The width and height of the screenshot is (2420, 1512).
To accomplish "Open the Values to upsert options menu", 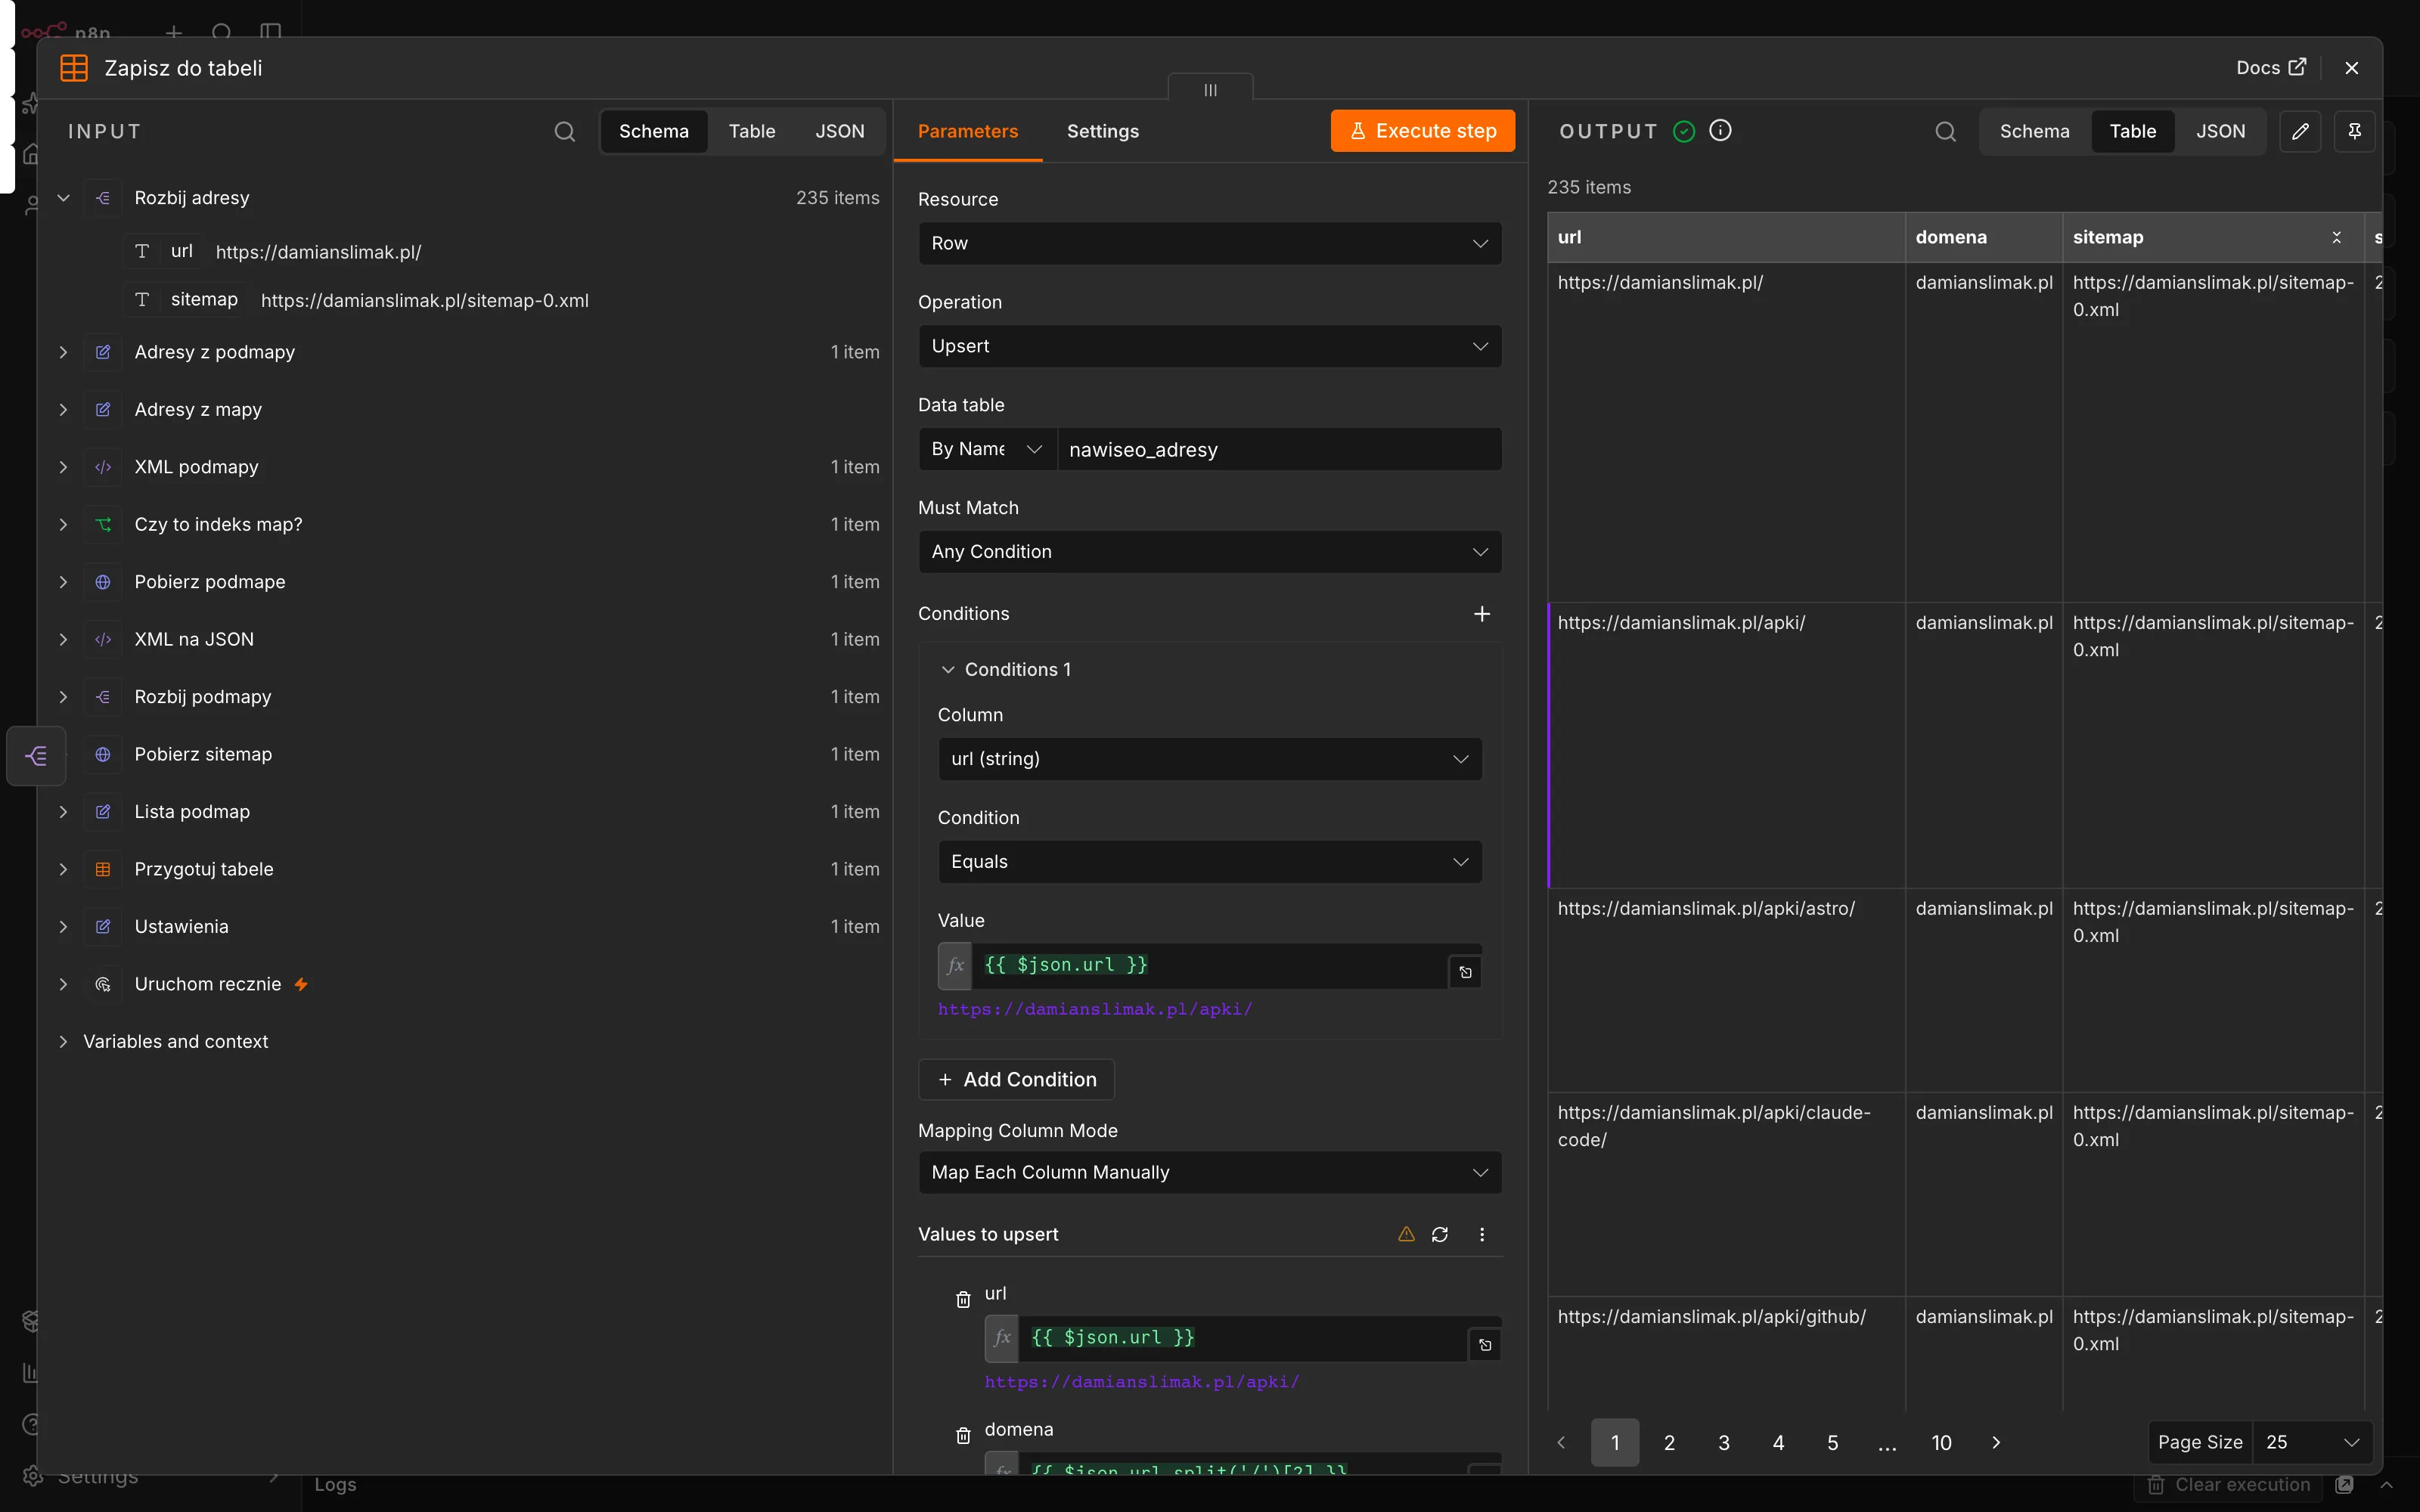I will pos(1482,1234).
